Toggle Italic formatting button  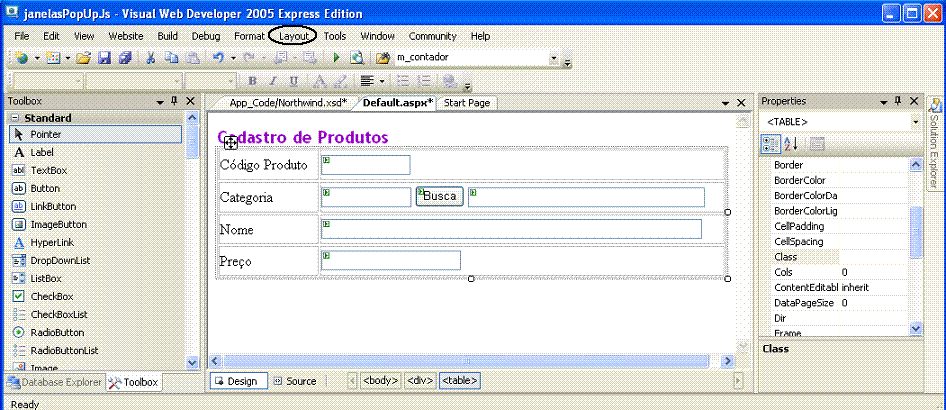pyautogui.click(x=272, y=81)
